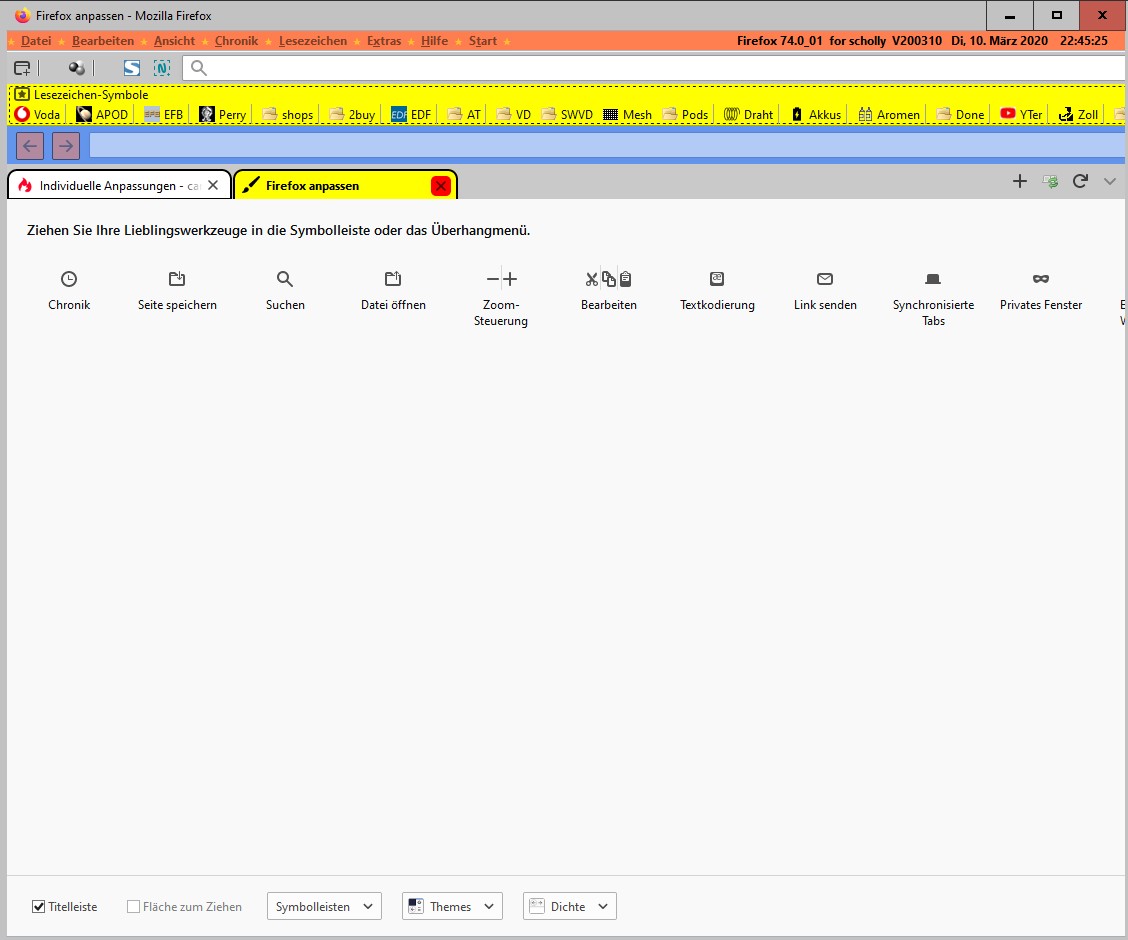Select the Seite speichern icon
The width and height of the screenshot is (1128, 940).
(x=177, y=279)
